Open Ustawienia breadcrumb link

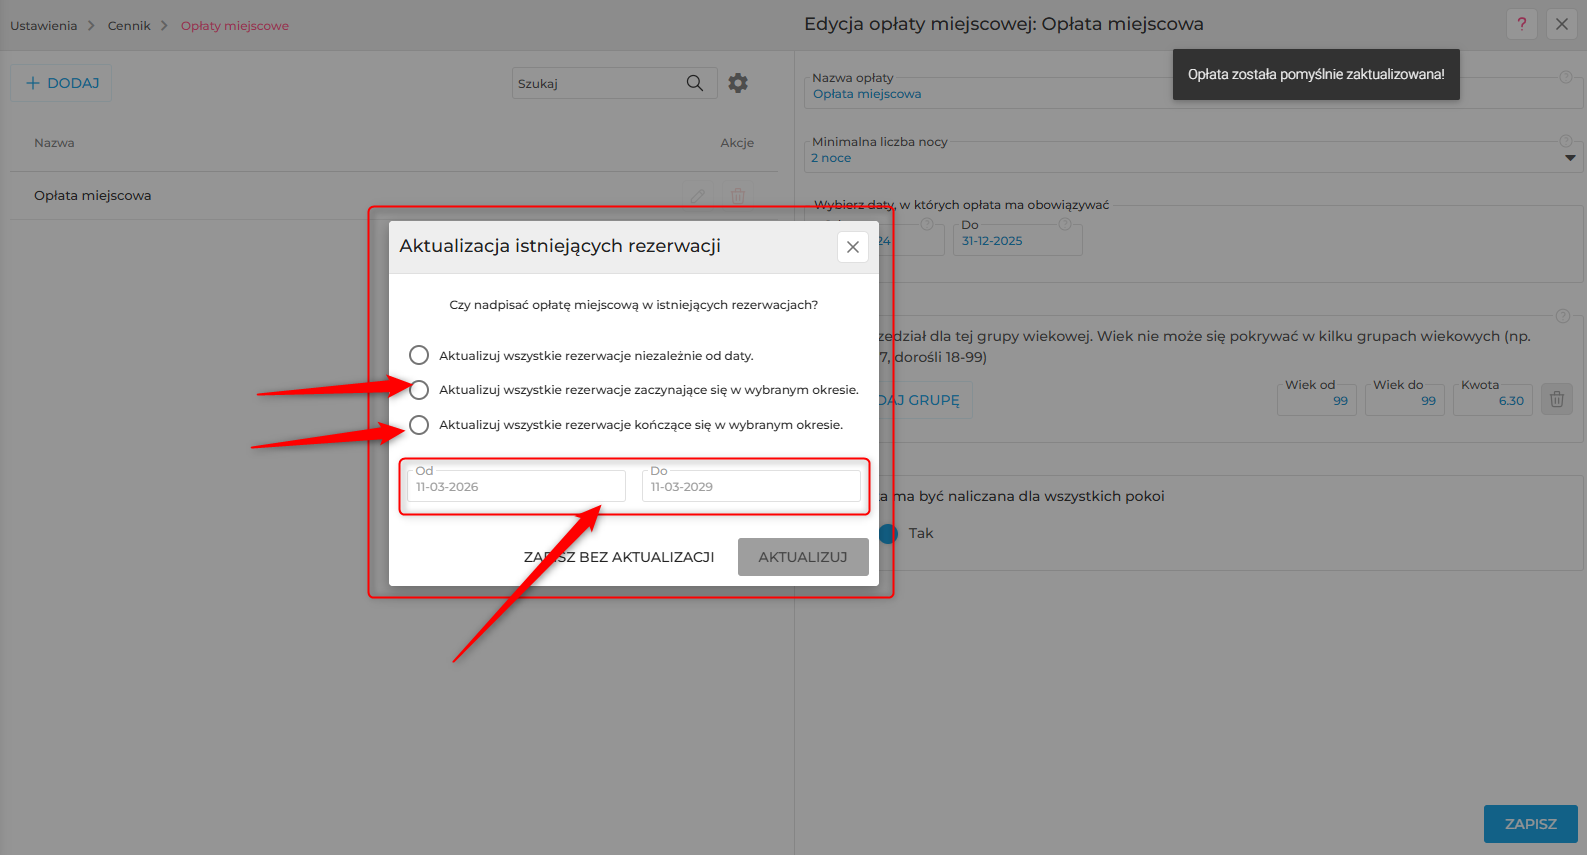[43, 26]
